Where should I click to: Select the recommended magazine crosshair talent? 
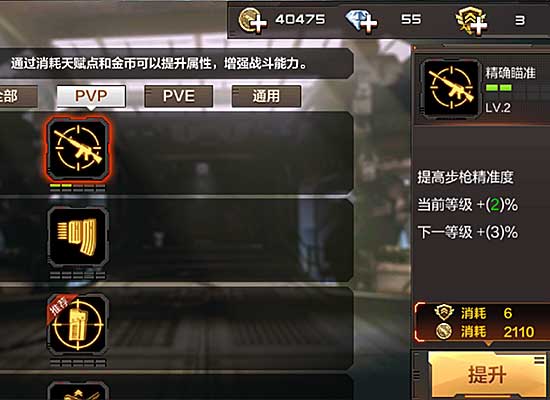pos(78,325)
